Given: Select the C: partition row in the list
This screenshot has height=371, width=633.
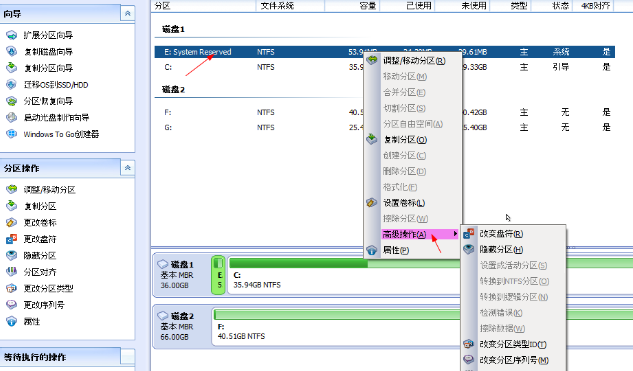Looking at the screenshot, I should pos(384,67).
